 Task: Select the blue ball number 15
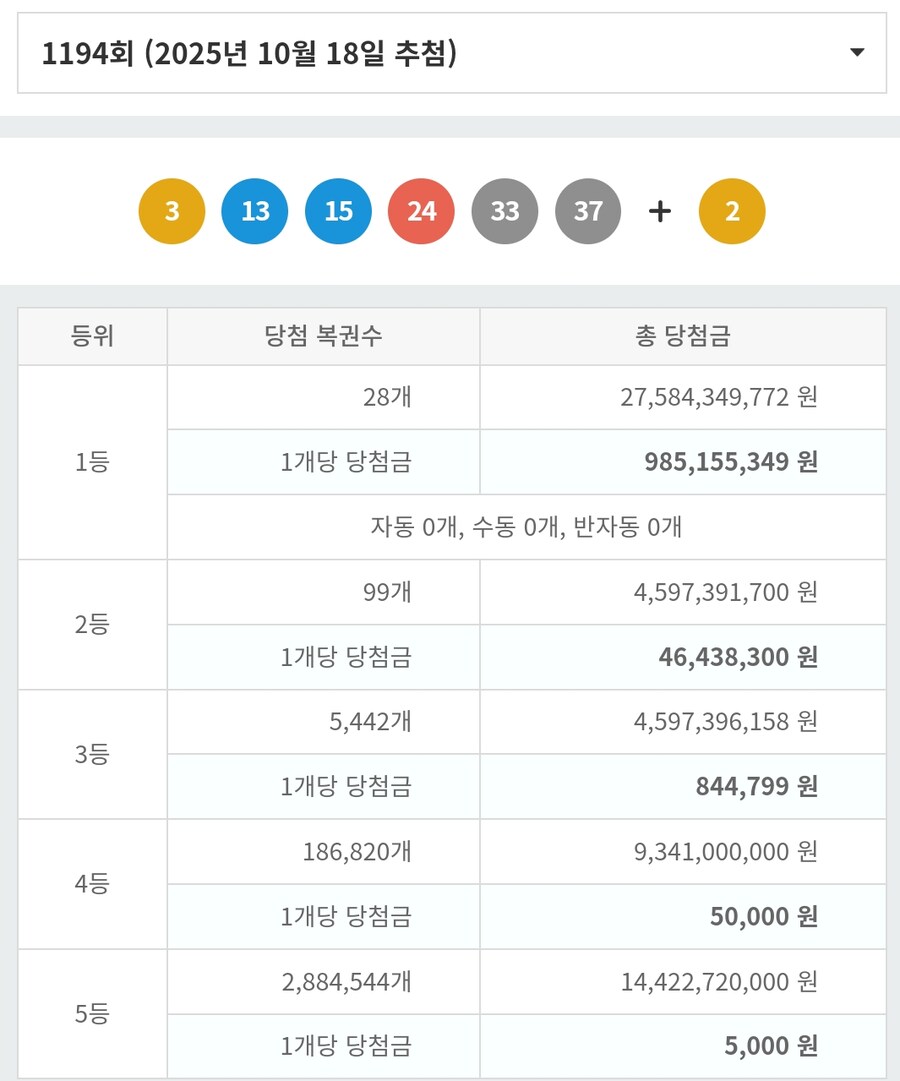[x=338, y=212]
